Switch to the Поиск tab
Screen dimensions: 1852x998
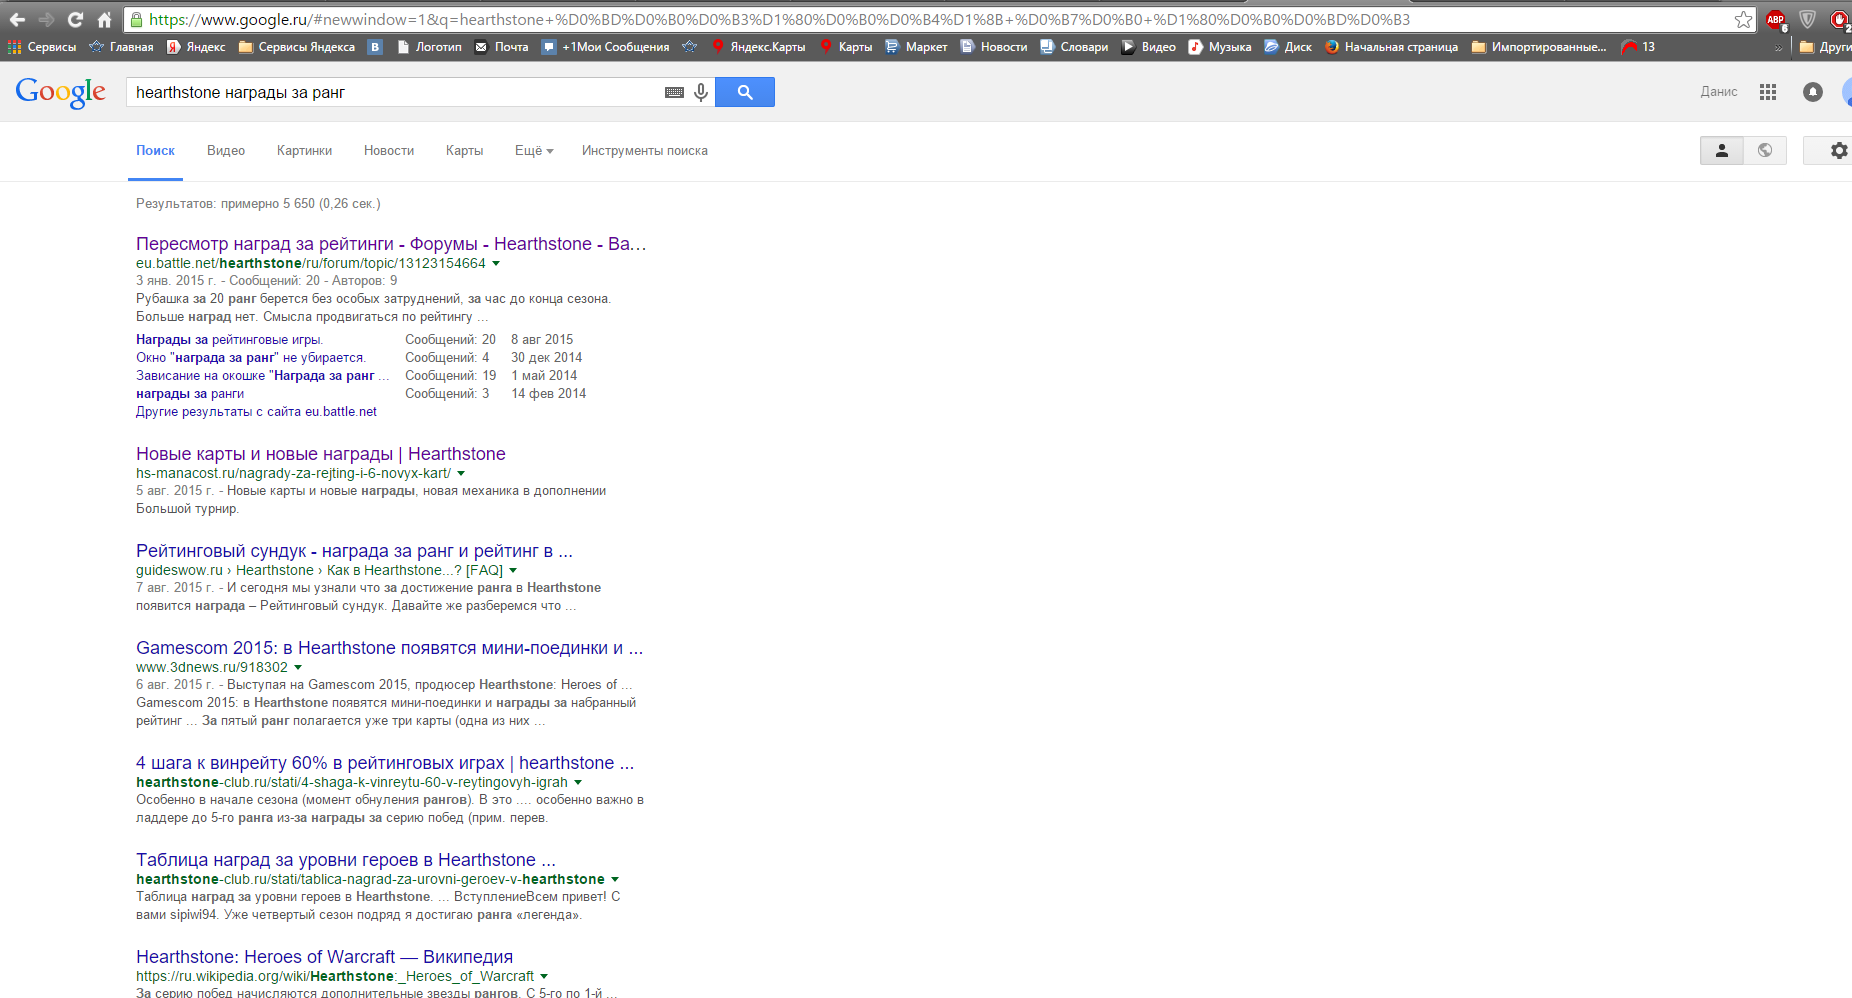pyautogui.click(x=155, y=151)
